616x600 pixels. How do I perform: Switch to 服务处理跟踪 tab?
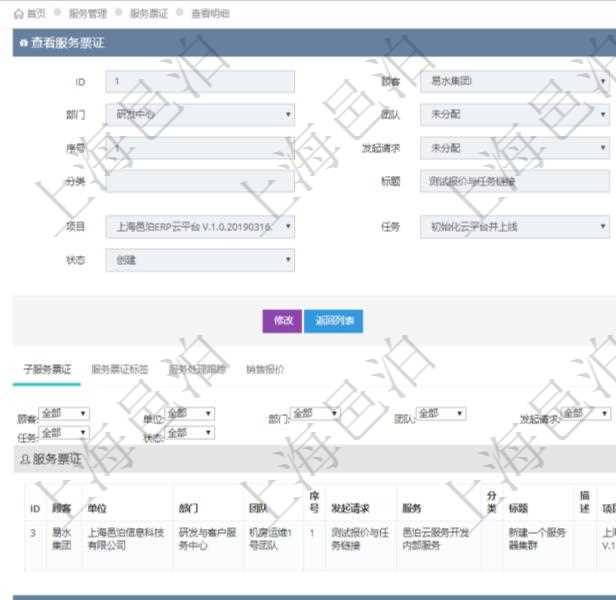click(x=197, y=369)
